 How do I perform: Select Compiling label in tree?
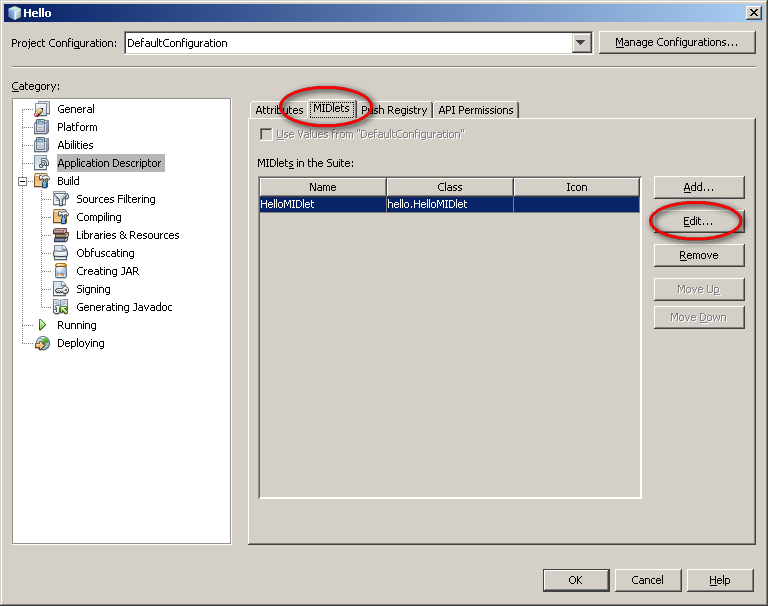click(99, 217)
